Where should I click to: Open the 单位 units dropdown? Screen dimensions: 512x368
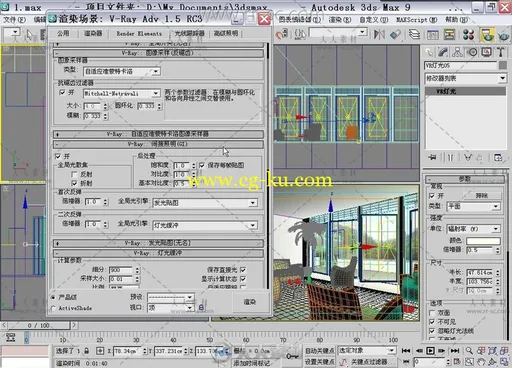(473, 229)
